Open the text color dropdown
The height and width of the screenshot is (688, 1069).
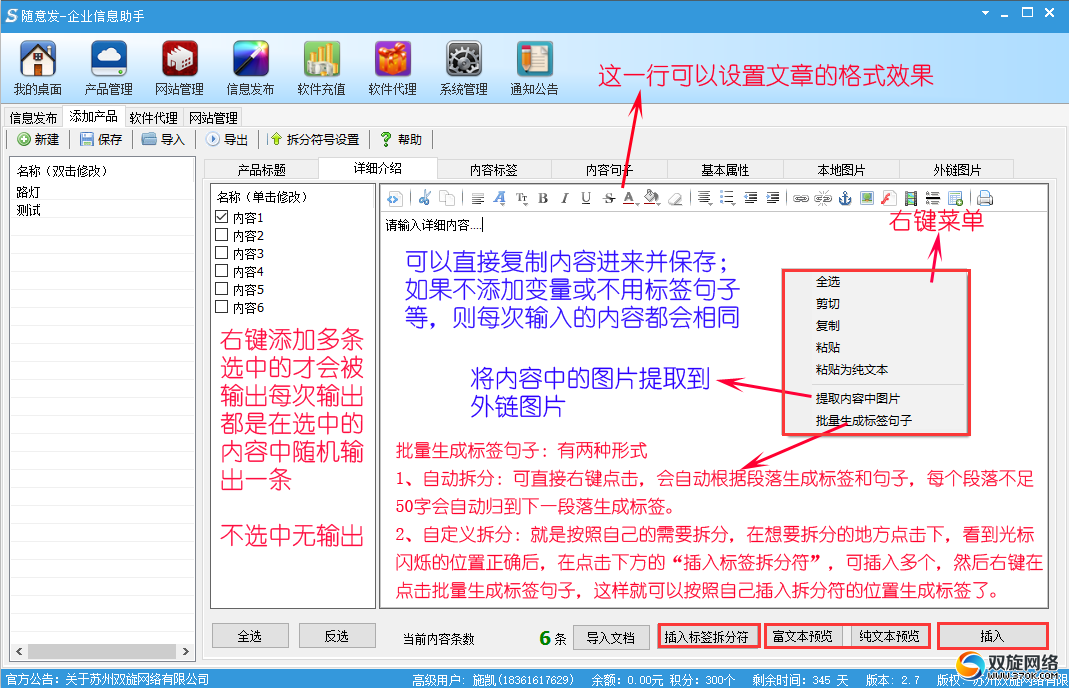(x=631, y=198)
